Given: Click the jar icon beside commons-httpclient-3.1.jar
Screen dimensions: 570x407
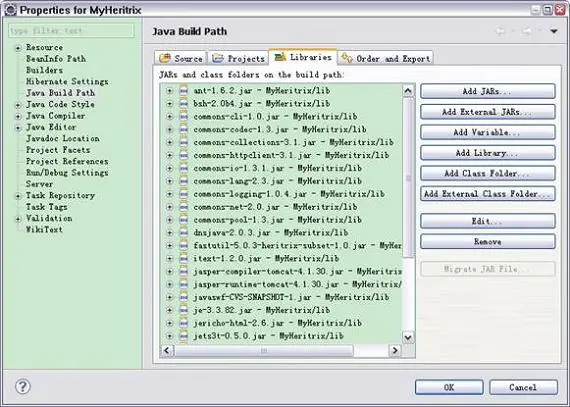Looking at the screenshot, I should point(184,155).
